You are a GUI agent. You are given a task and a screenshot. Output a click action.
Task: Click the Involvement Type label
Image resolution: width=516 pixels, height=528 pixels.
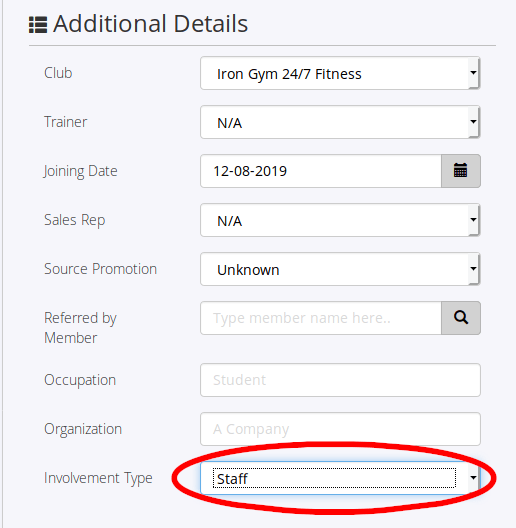click(98, 478)
